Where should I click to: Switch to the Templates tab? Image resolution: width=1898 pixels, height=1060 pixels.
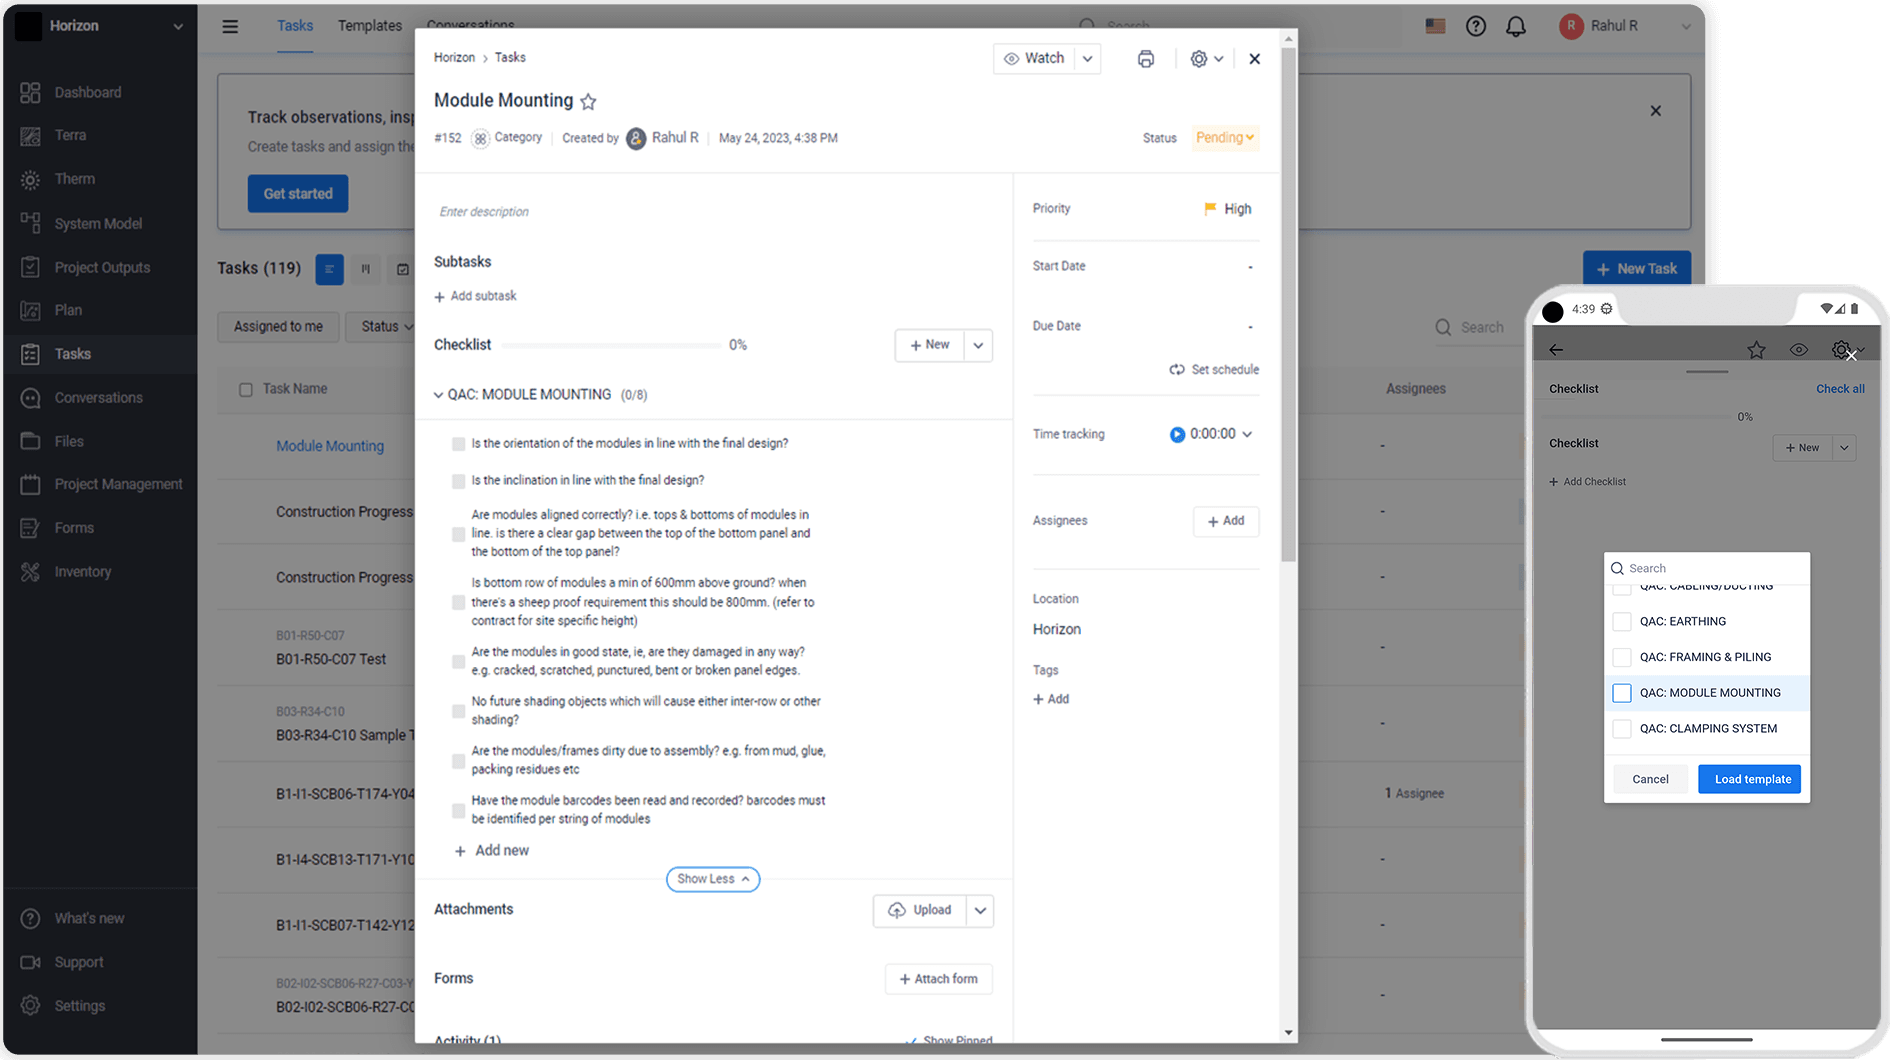(x=369, y=25)
